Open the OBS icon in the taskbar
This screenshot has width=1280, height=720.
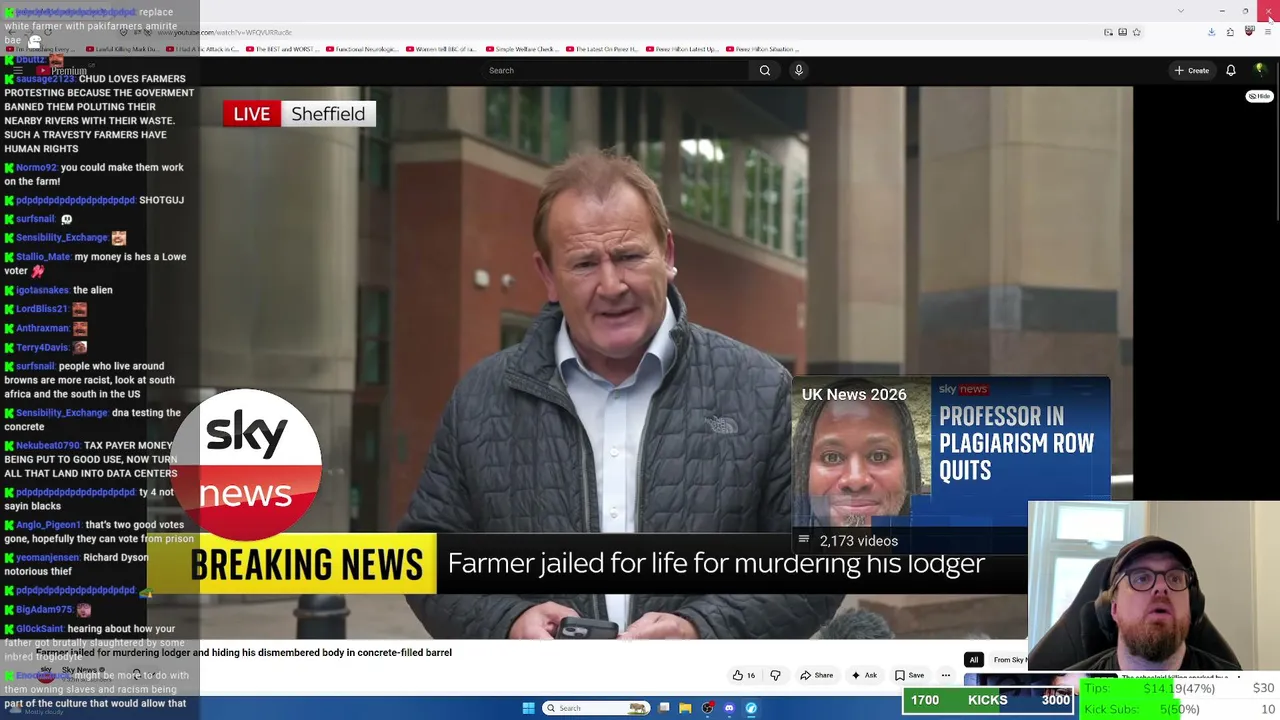click(707, 708)
